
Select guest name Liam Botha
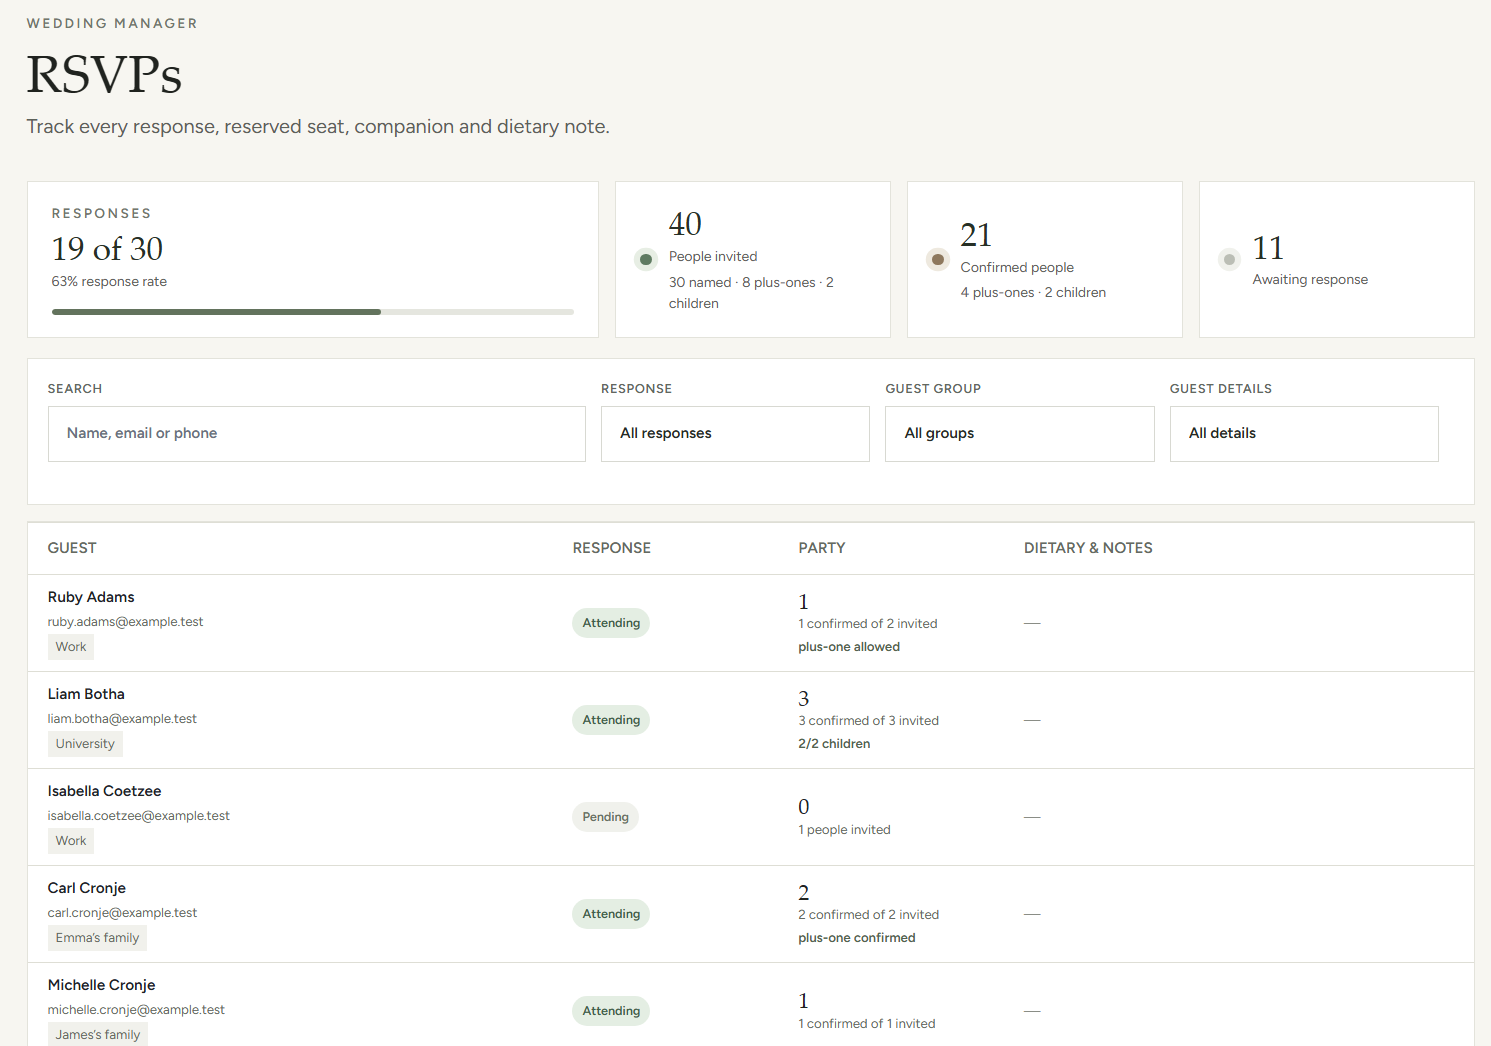tap(86, 694)
